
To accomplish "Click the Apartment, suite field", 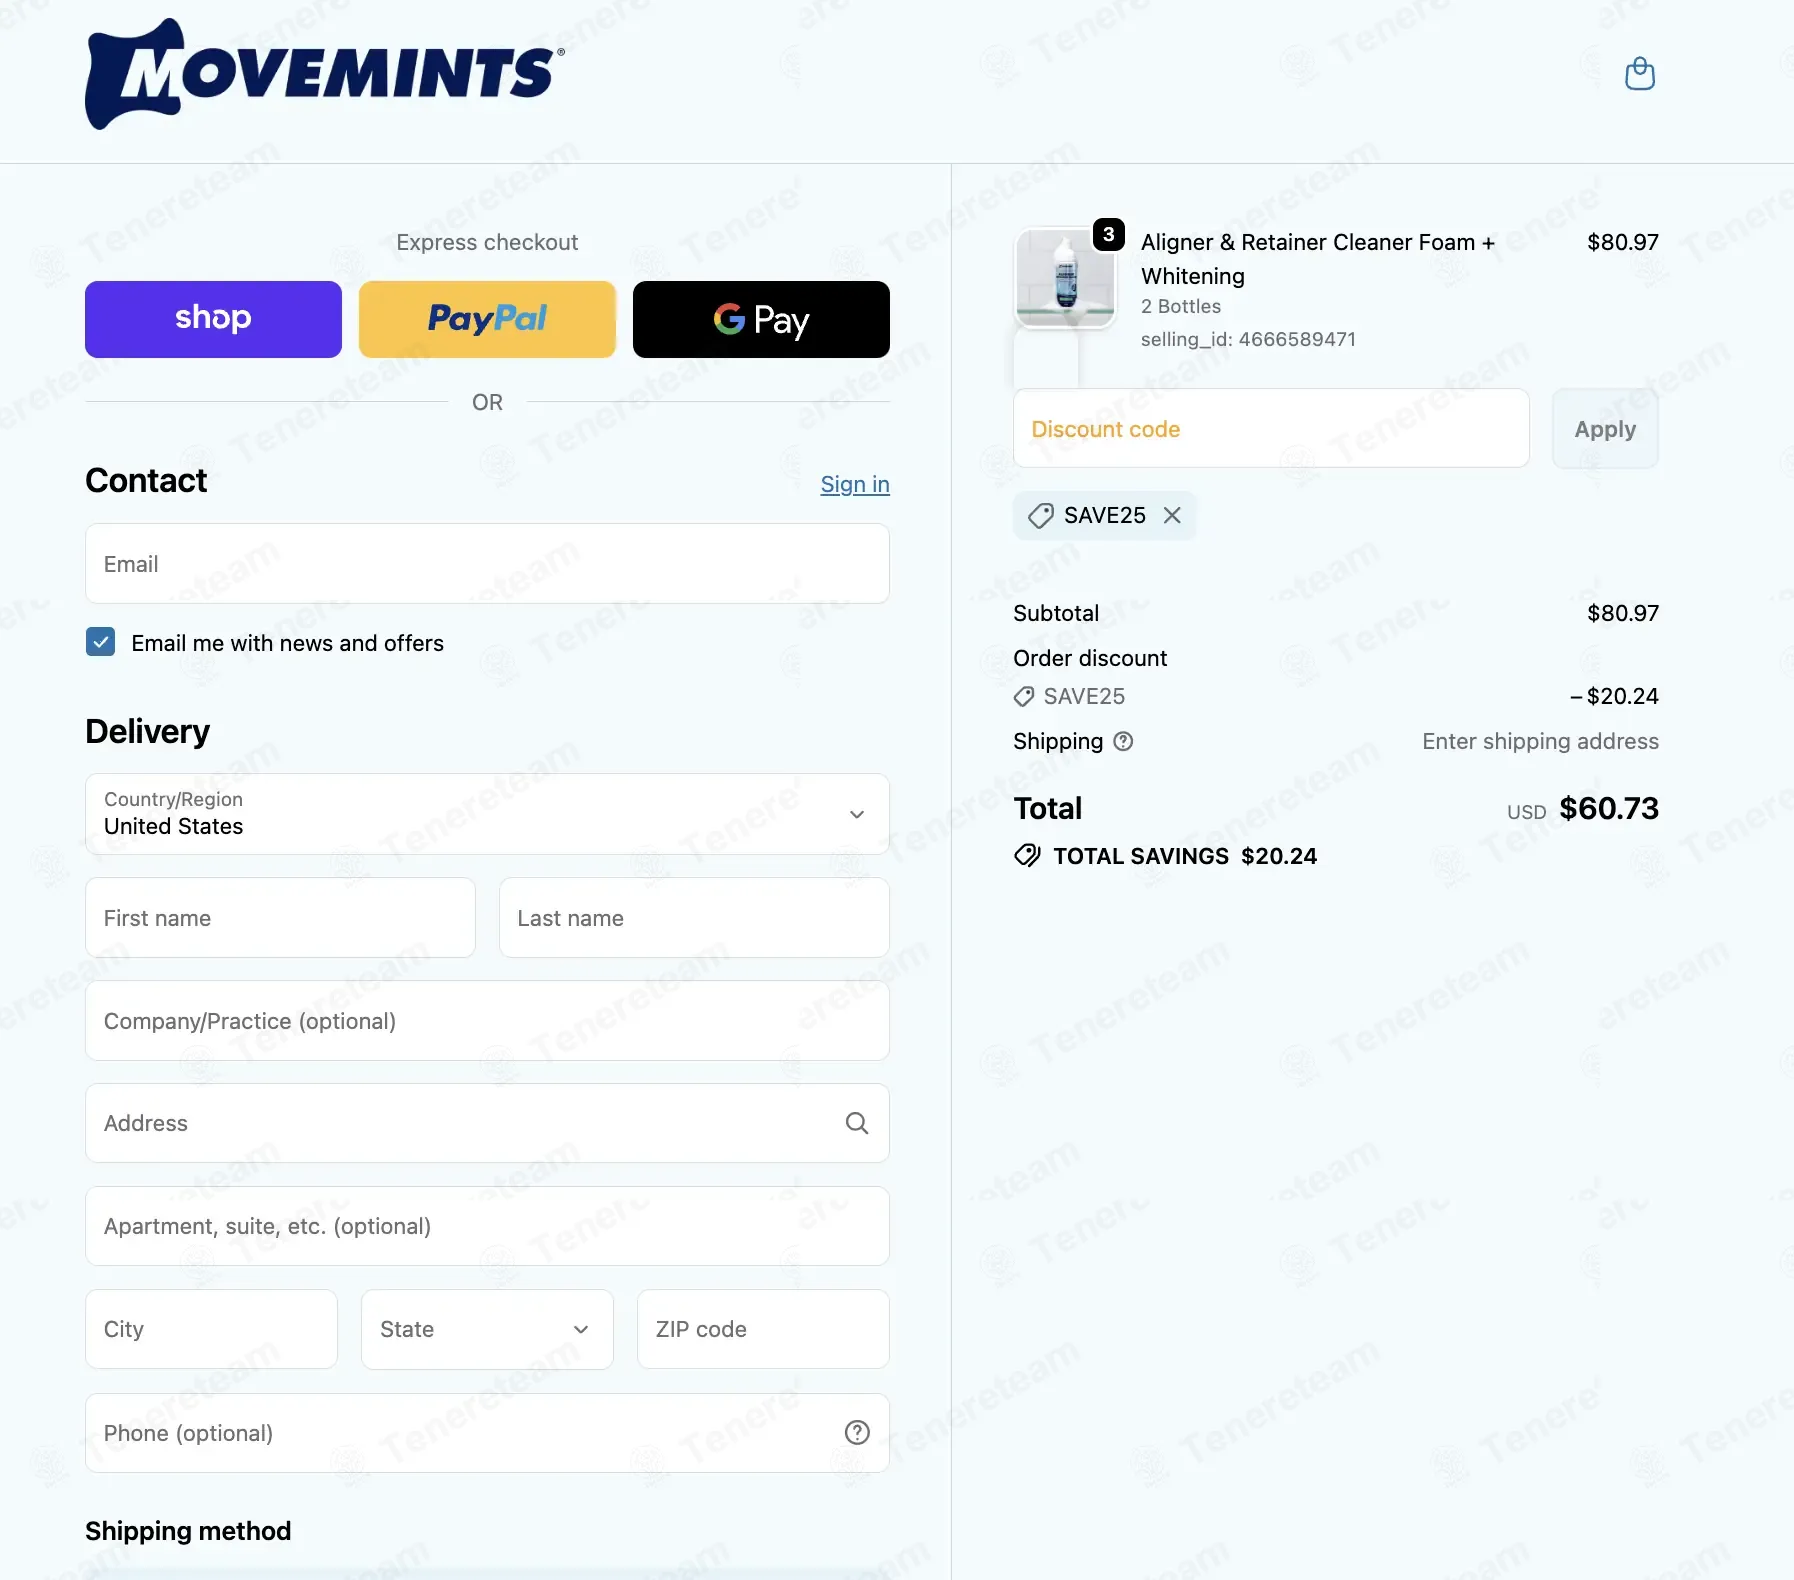I will click(487, 1226).
